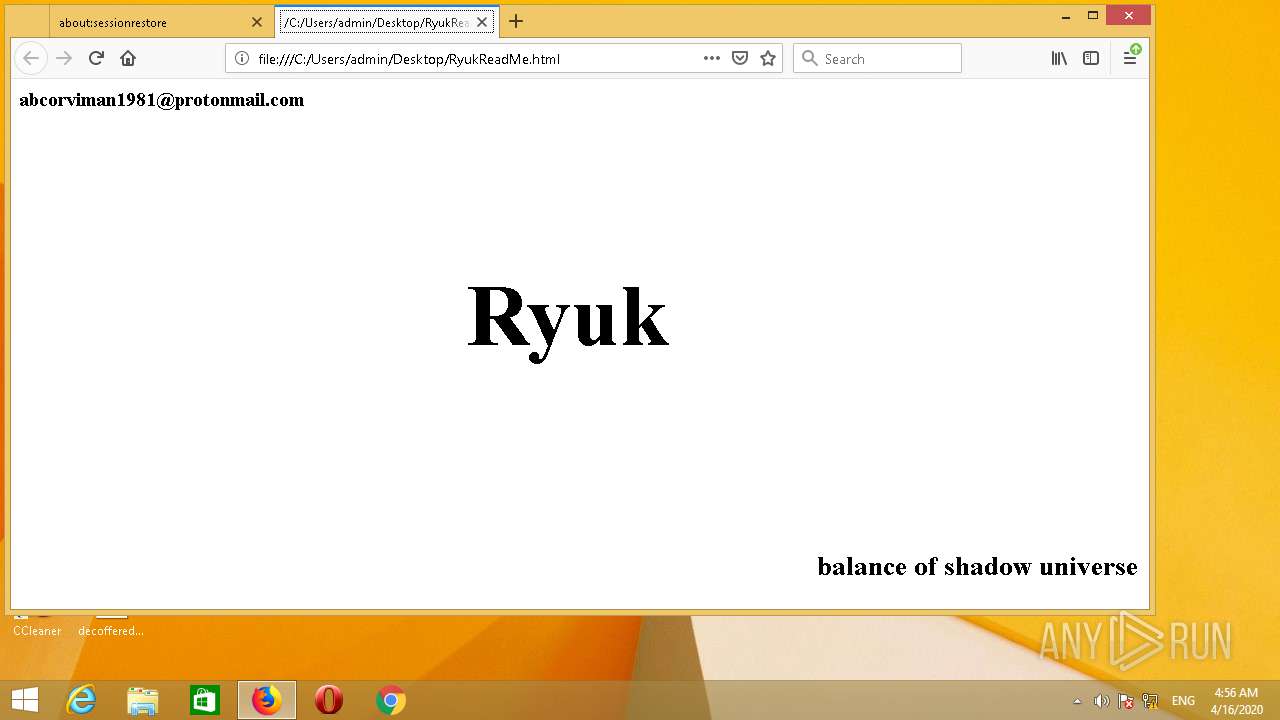Reload the RyukReadMe page

96,58
